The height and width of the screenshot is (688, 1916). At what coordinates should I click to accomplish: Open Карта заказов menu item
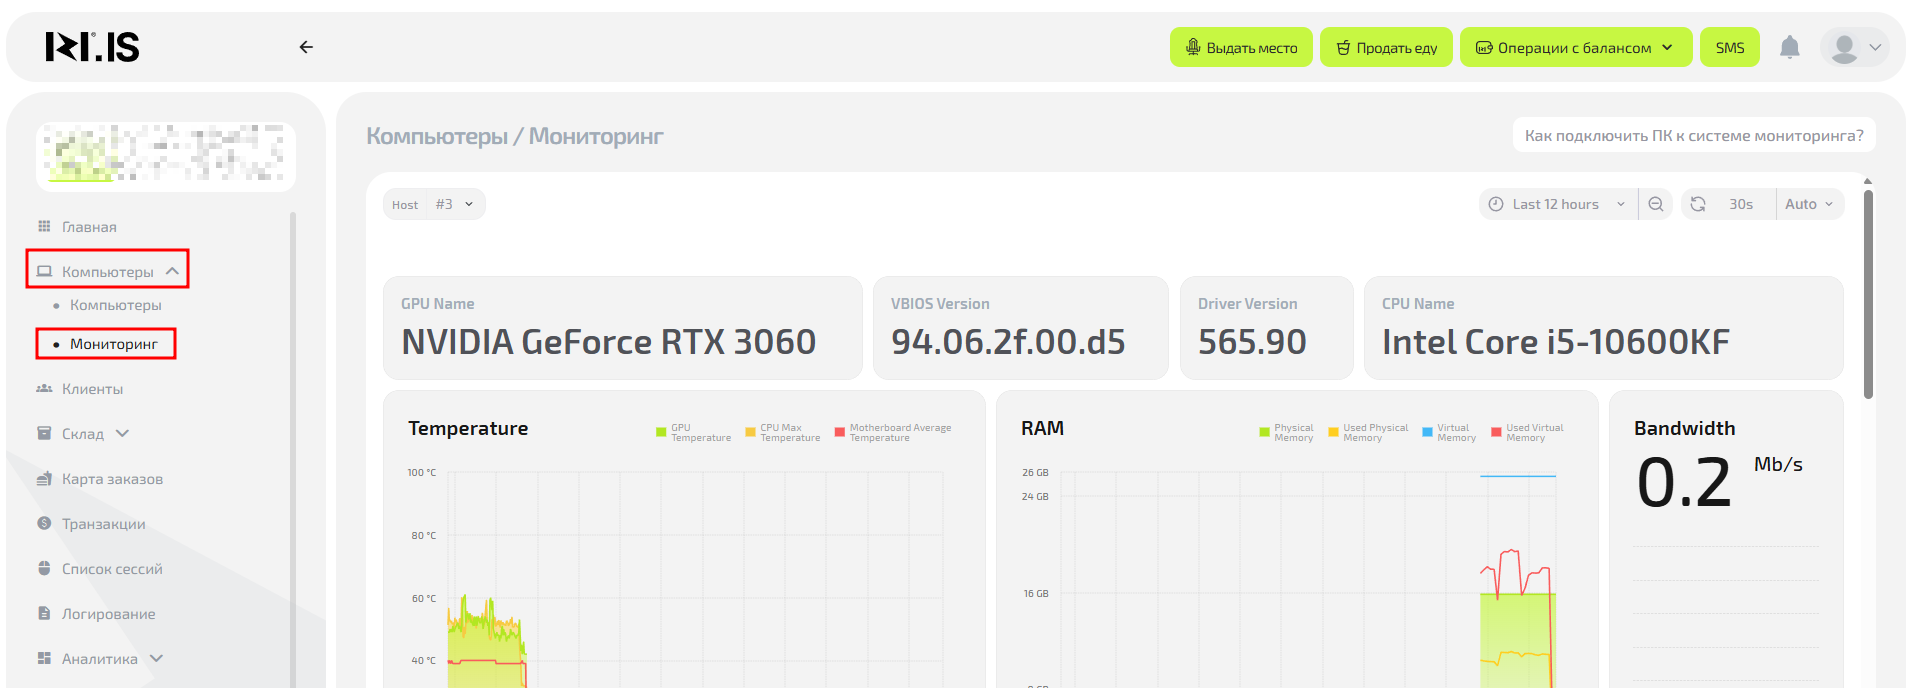coord(112,479)
